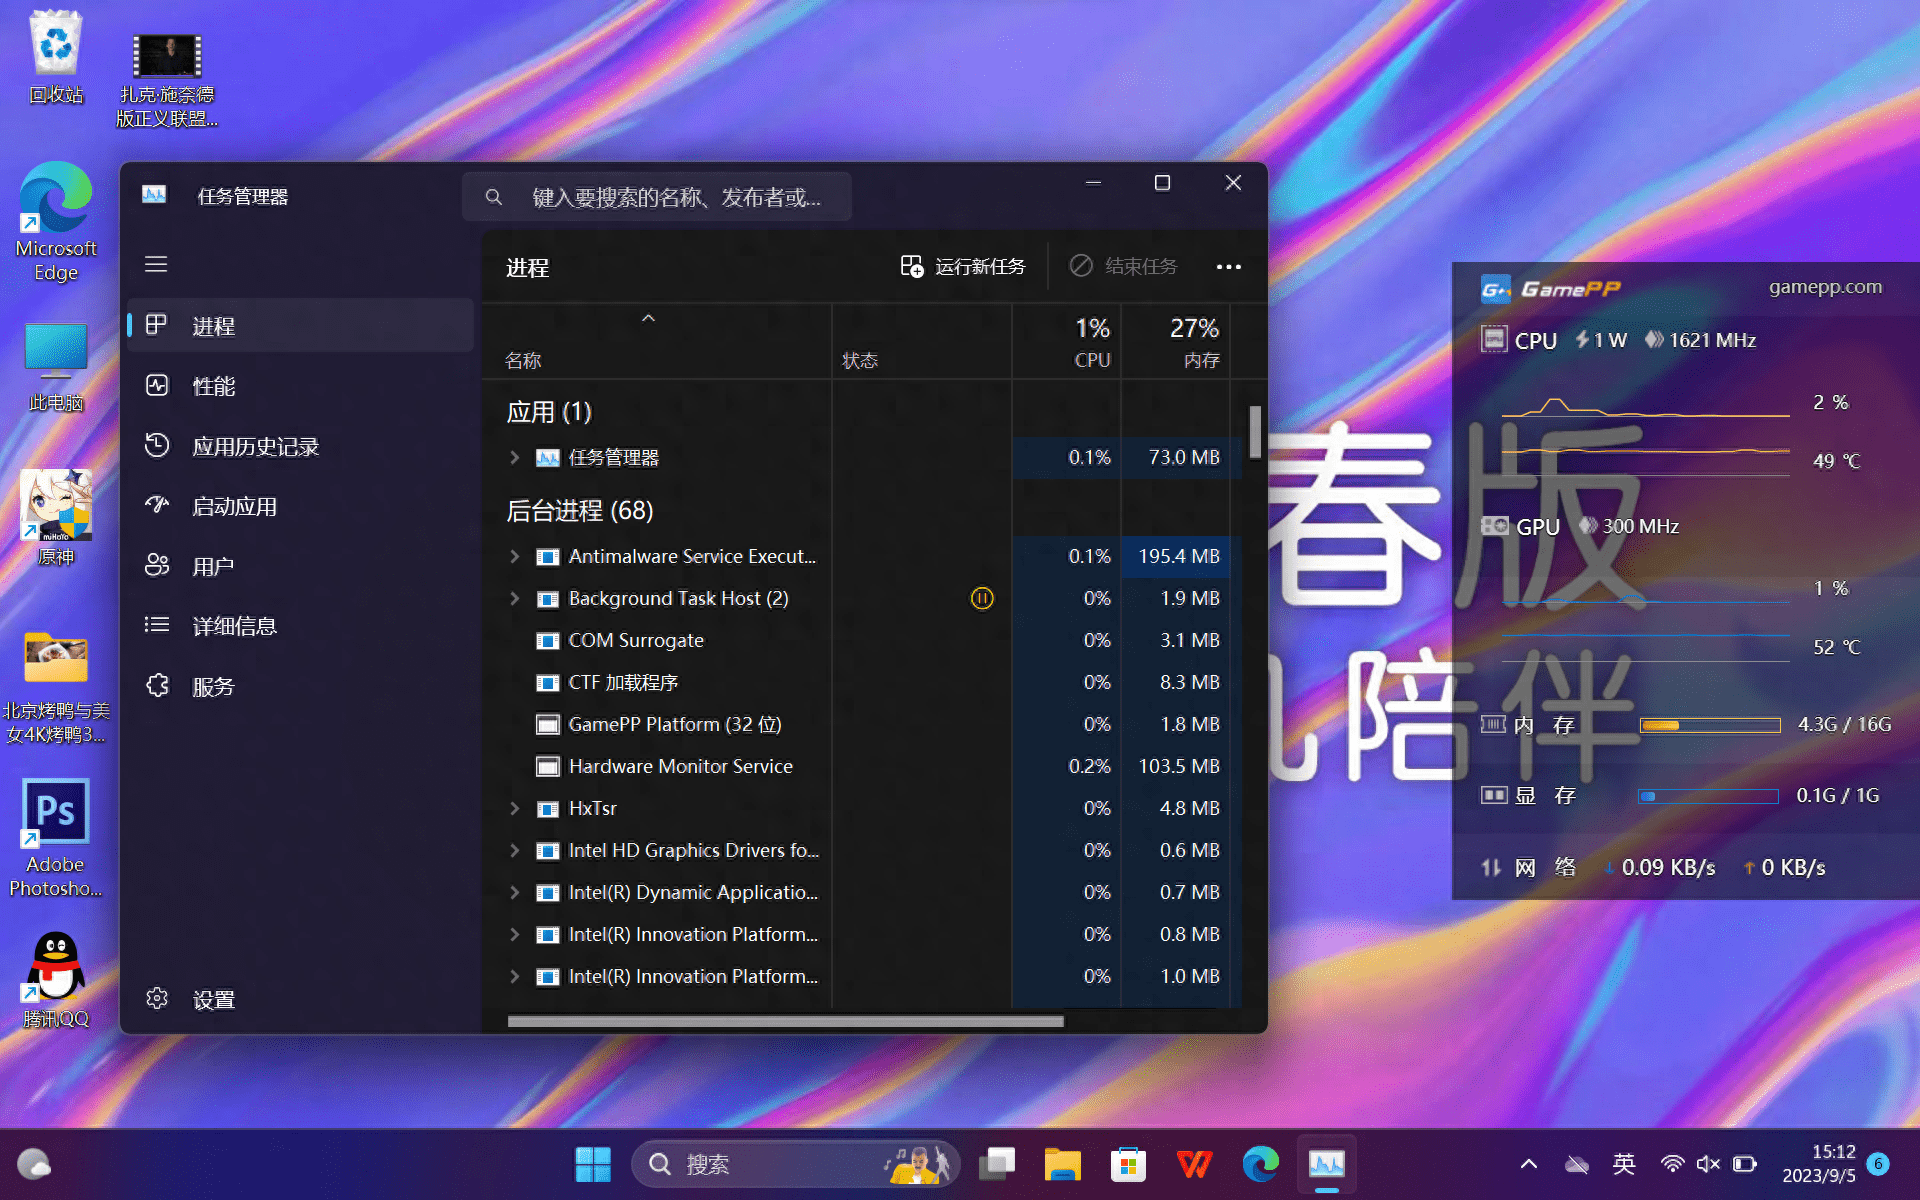The height and width of the screenshot is (1200, 1920).
Task: Open Task Manager 设置 (Settings)
Action: (213, 998)
